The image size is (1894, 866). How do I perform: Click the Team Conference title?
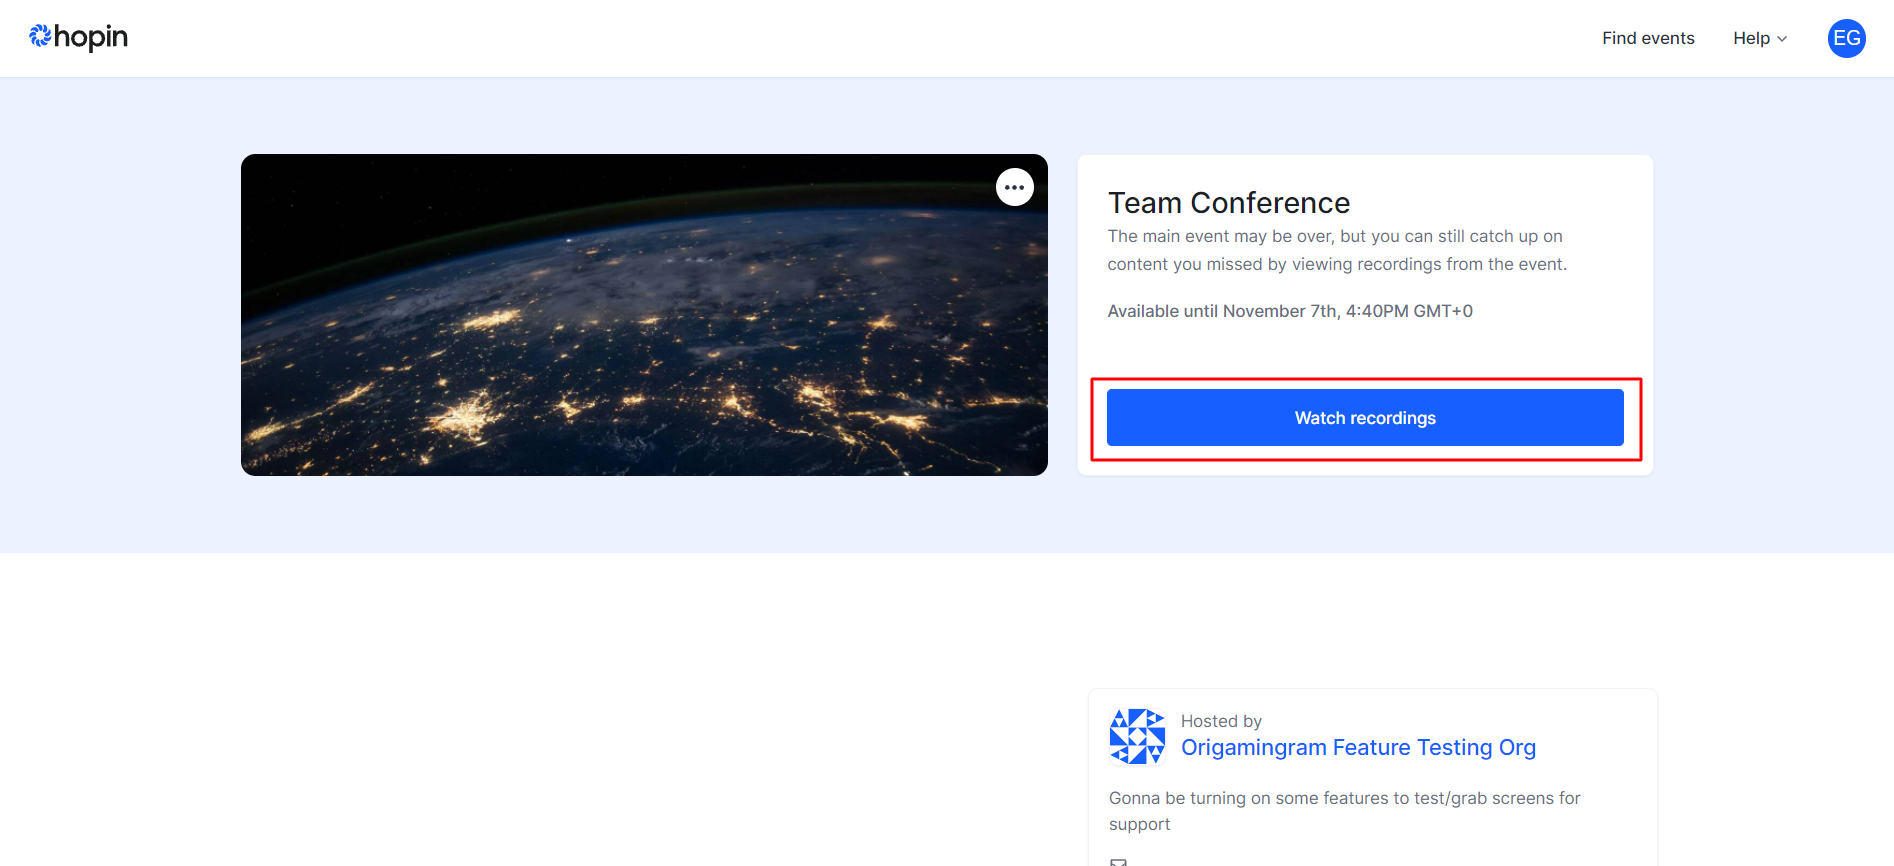(x=1229, y=203)
